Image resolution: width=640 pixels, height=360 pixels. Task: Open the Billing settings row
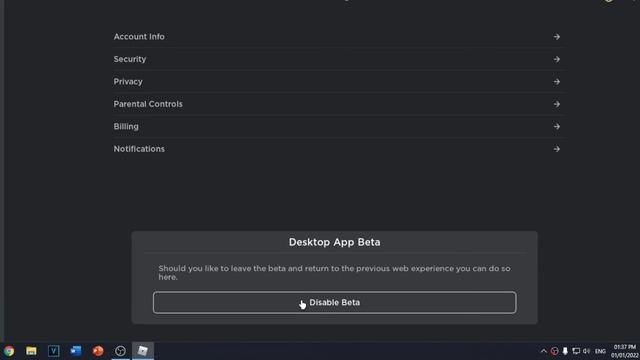pyautogui.click(x=337, y=127)
